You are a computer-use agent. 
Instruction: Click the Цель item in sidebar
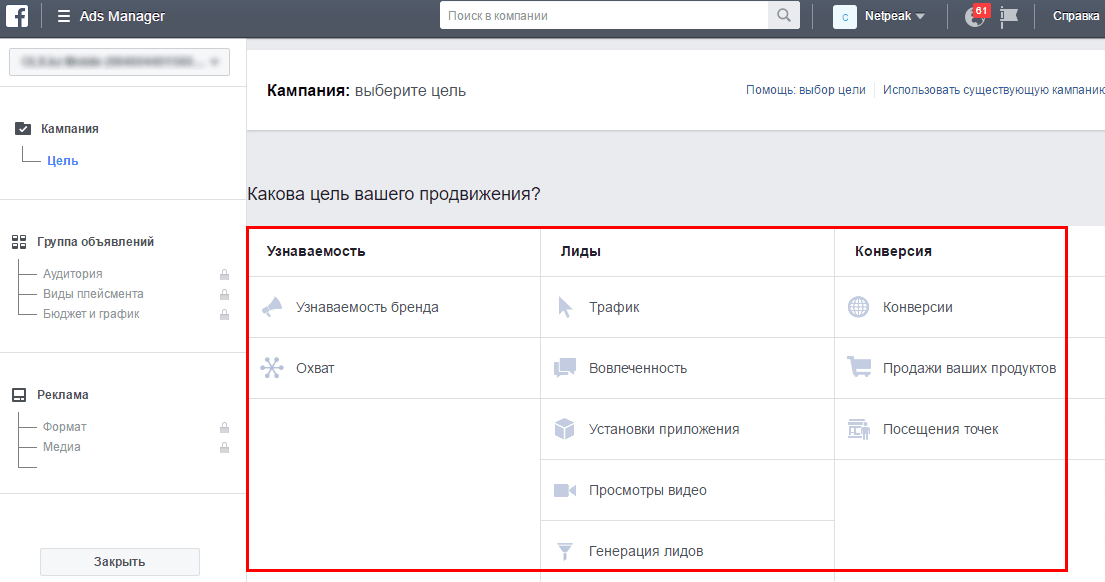coord(62,160)
